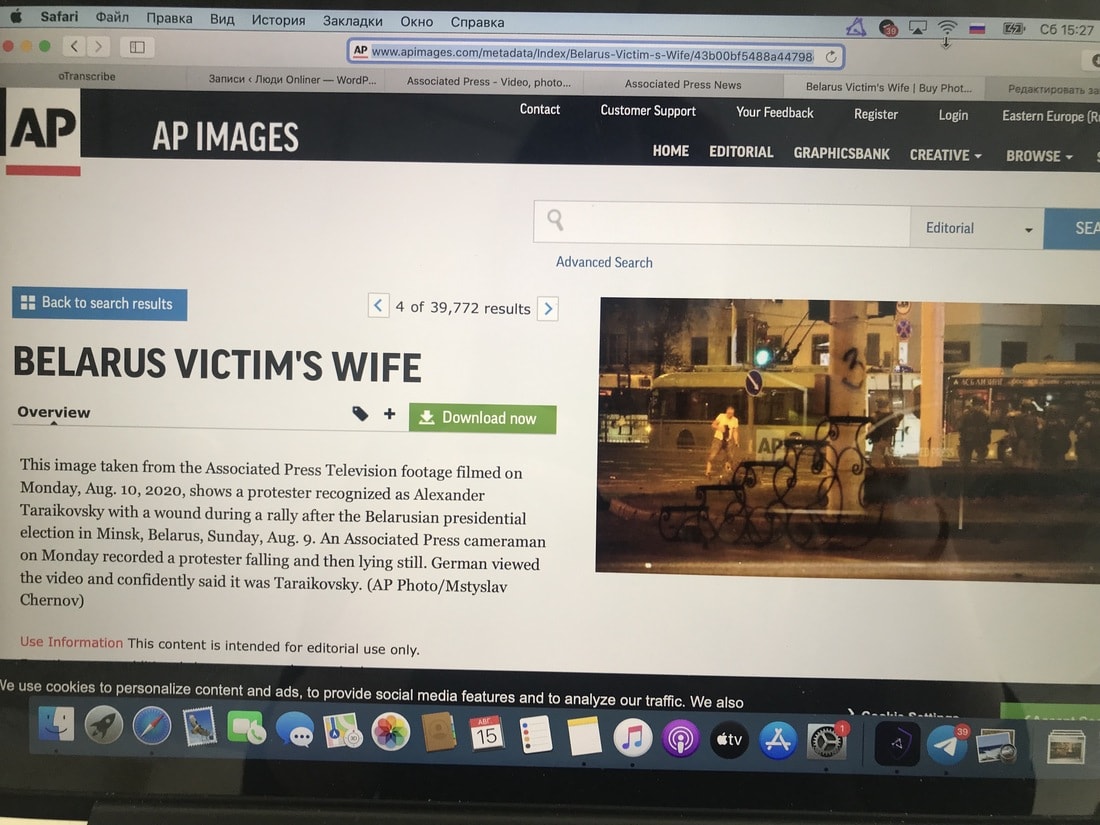Switch to the oTranscribe tab
This screenshot has height=825, width=1100.
point(87,76)
